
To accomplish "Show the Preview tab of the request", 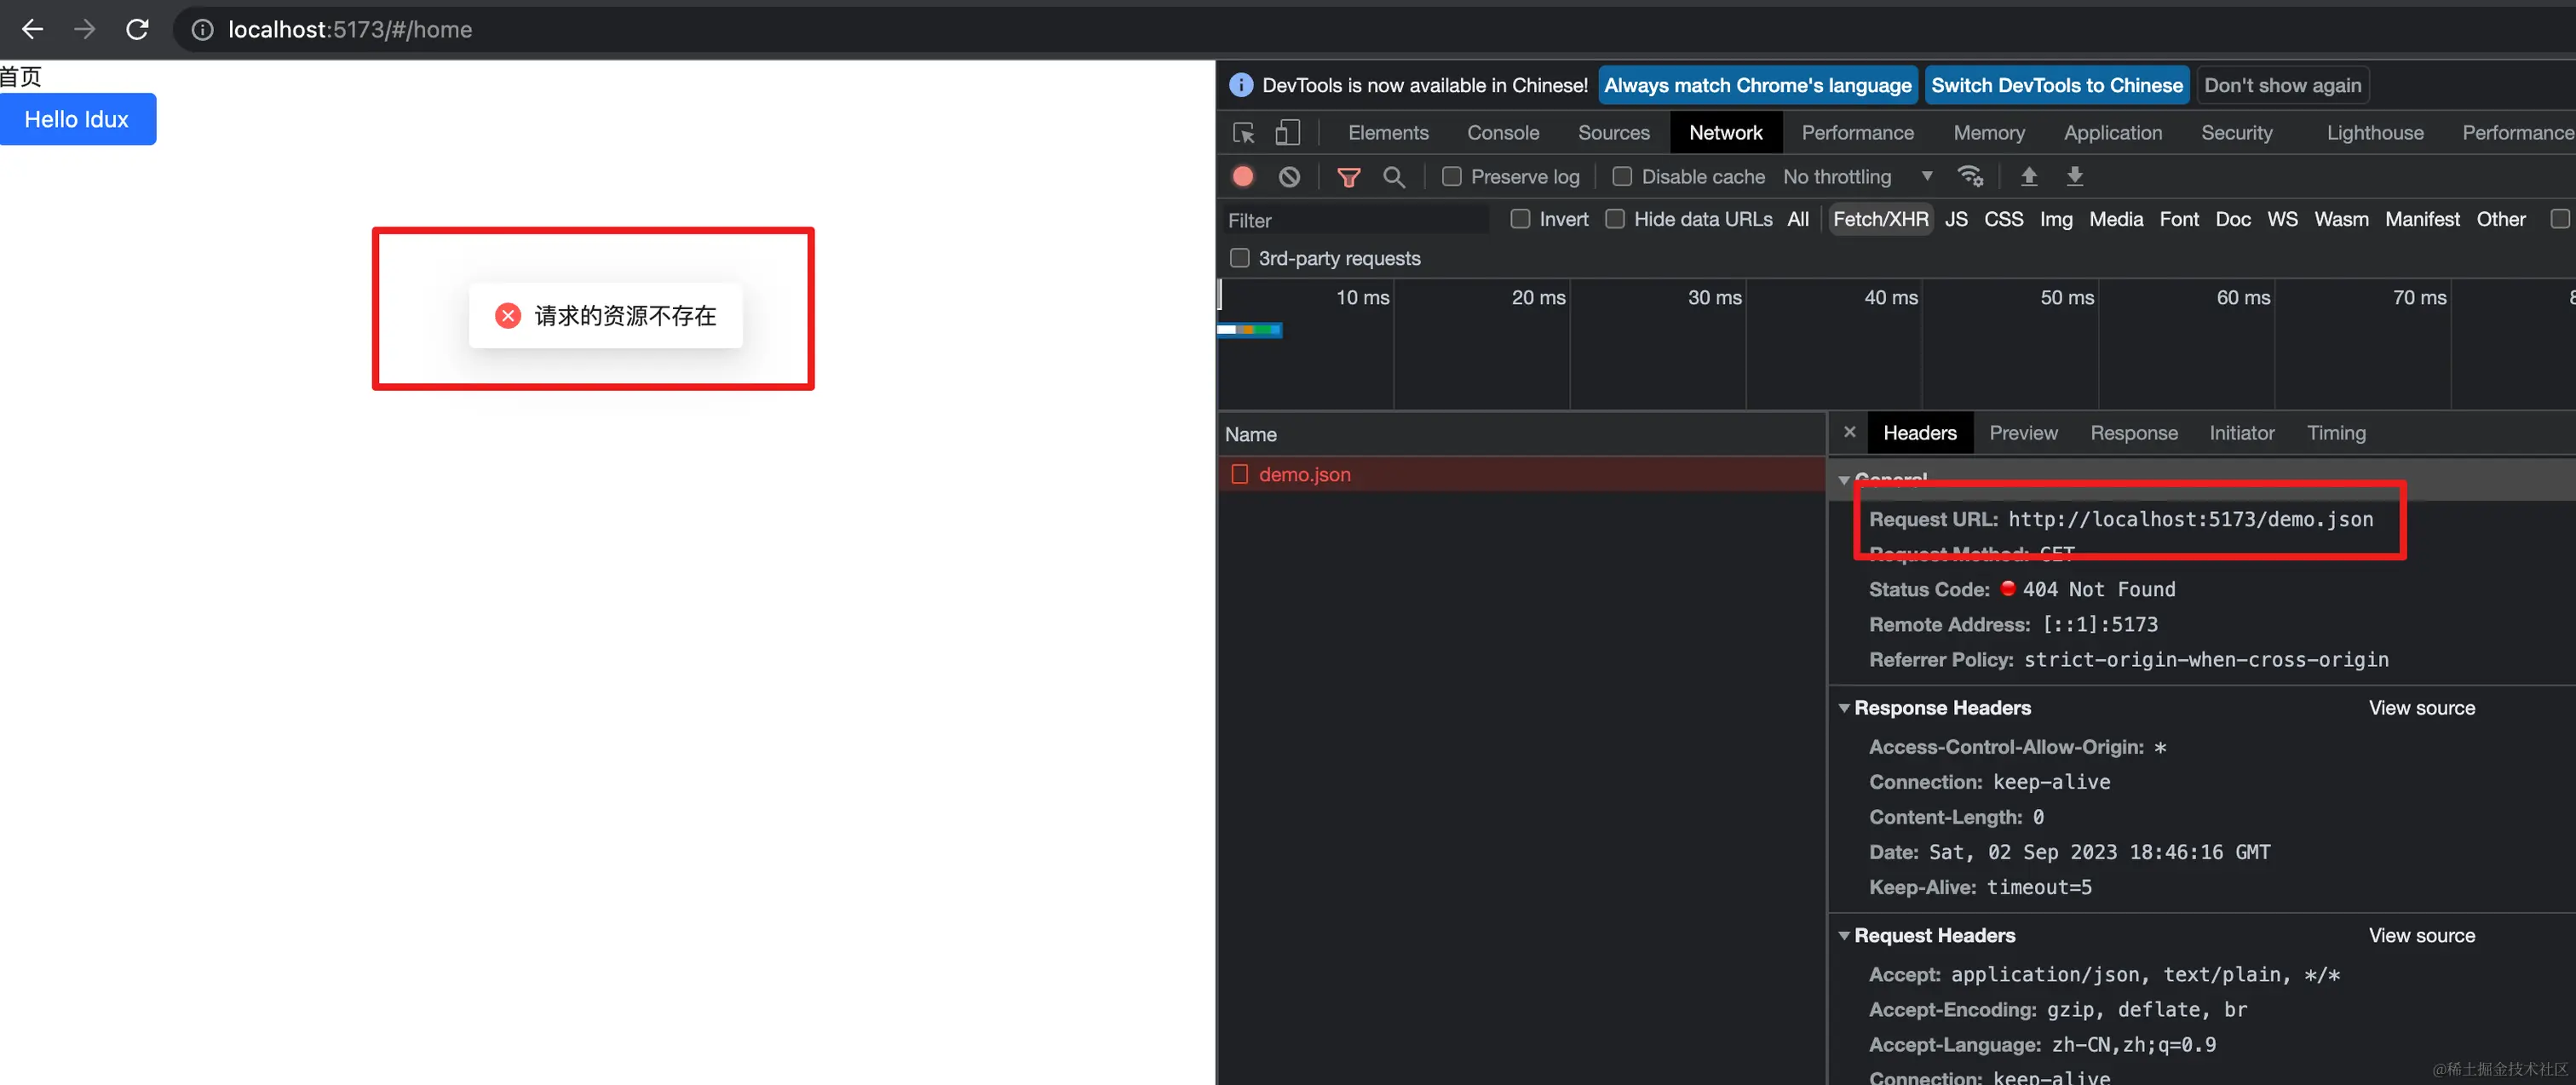I will point(2023,433).
